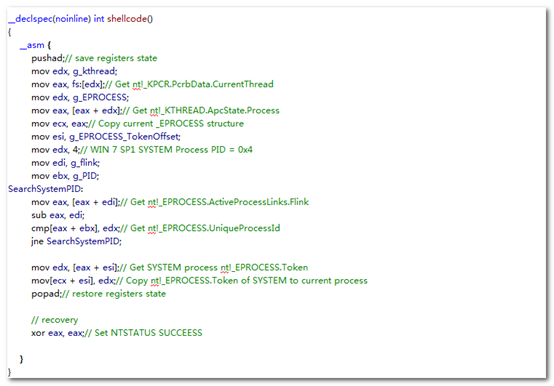Click the __declspec(noinline) keyword
This screenshot has height=386, width=554.
[x=49, y=19]
